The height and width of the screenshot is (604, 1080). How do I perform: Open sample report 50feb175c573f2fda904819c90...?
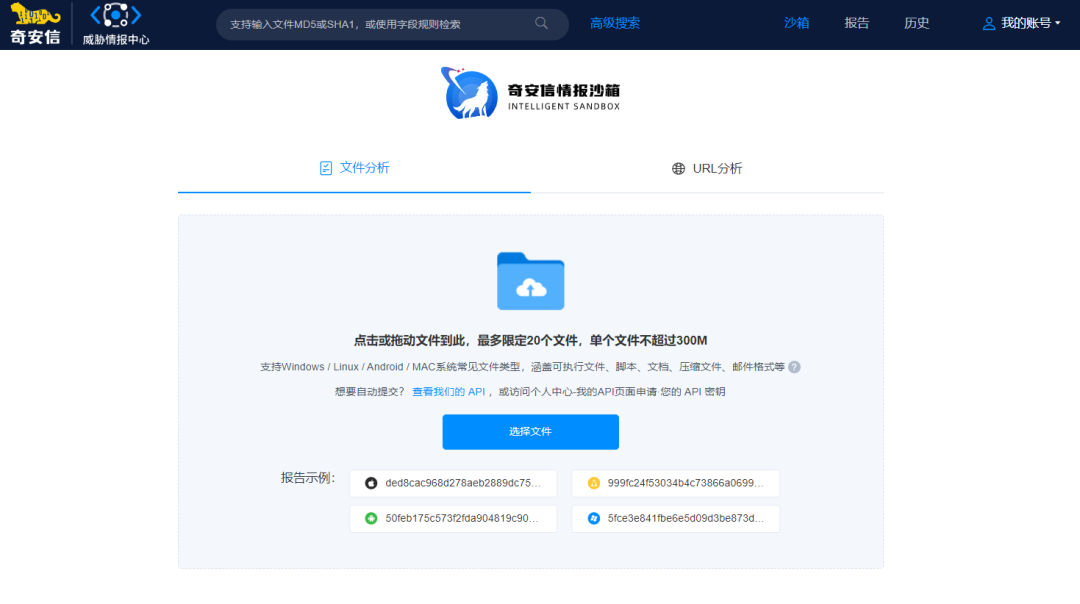pyautogui.click(x=453, y=519)
